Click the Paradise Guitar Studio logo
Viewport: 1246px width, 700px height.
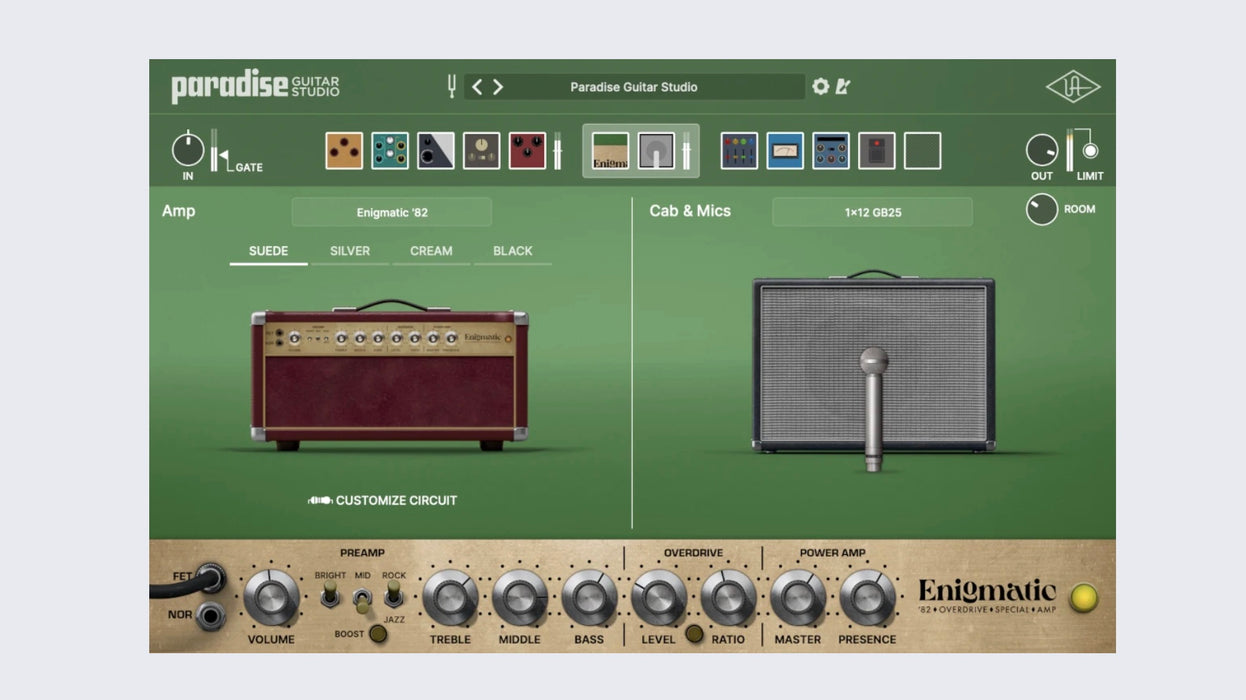click(255, 87)
